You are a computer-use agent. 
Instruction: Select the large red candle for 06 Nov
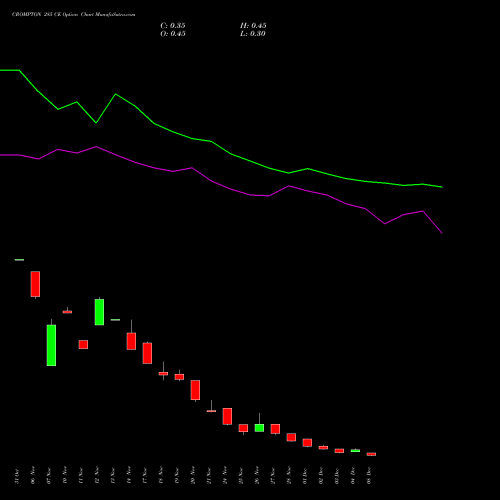(35, 284)
